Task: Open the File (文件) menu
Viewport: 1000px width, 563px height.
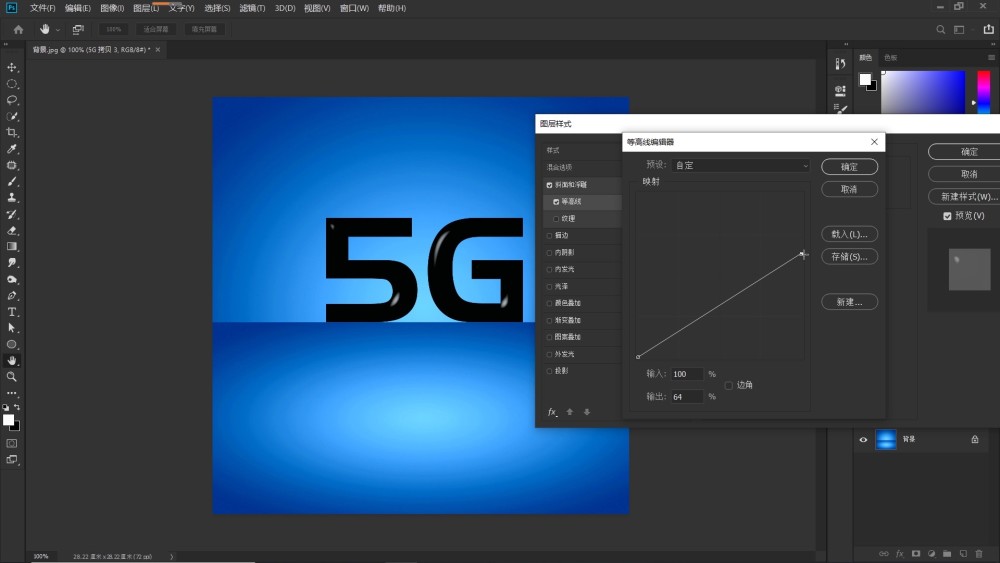Action: pyautogui.click(x=43, y=8)
